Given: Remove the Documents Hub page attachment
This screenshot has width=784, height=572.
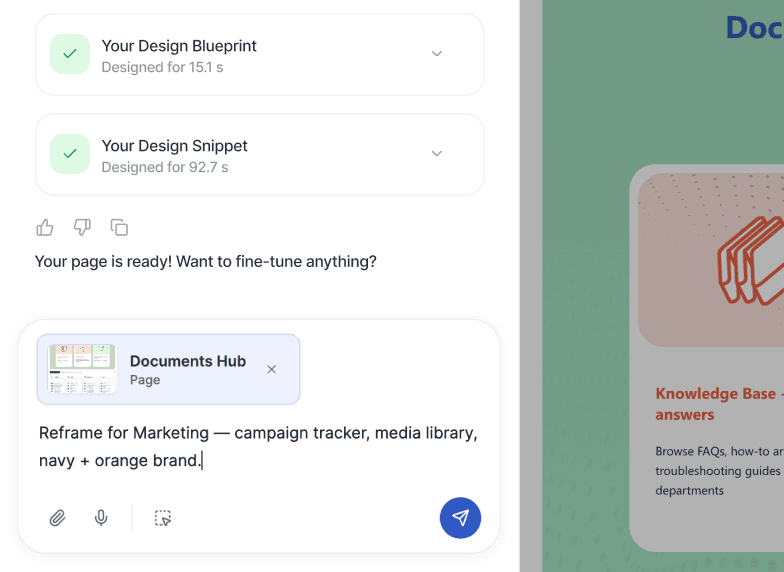Looking at the screenshot, I should point(272,369).
